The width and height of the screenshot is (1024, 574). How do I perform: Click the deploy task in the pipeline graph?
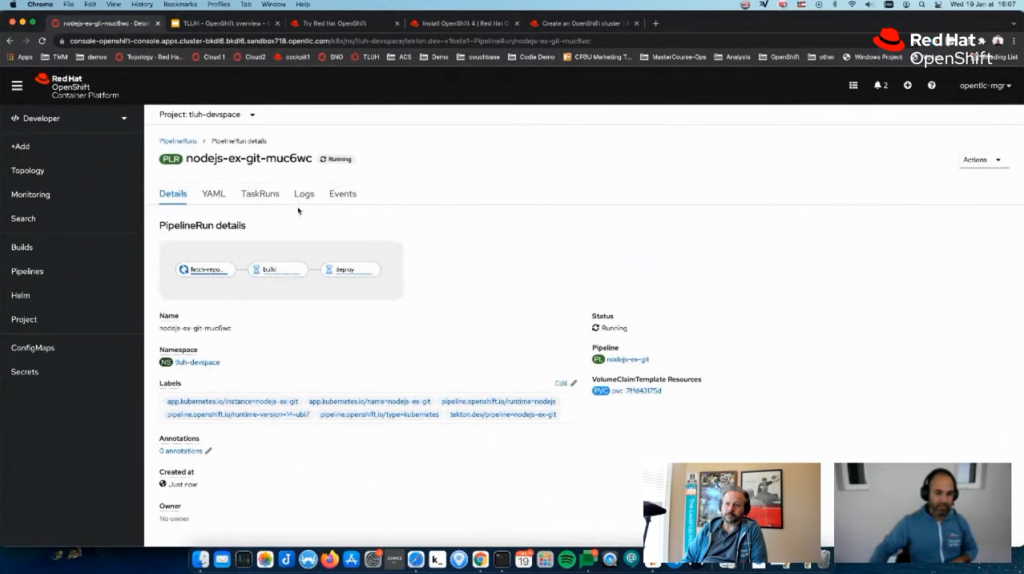pyautogui.click(x=350, y=269)
